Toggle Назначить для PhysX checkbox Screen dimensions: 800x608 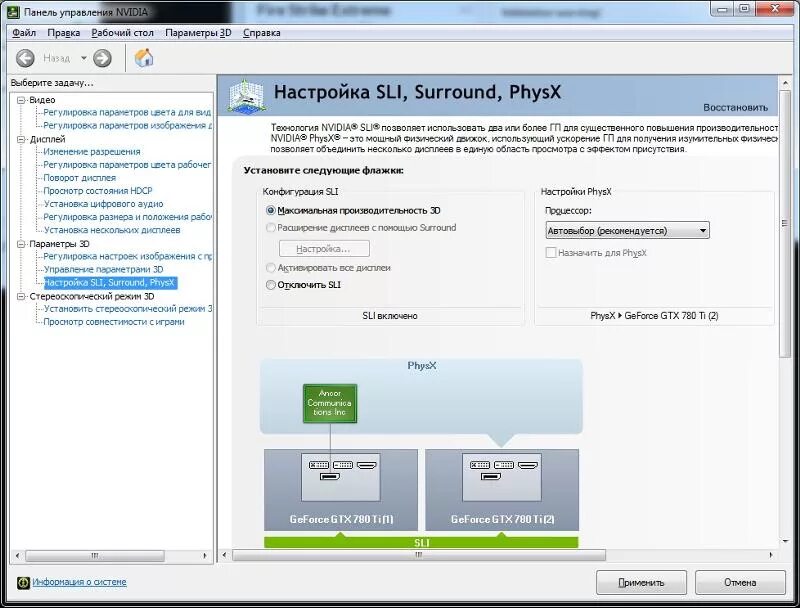click(x=551, y=252)
